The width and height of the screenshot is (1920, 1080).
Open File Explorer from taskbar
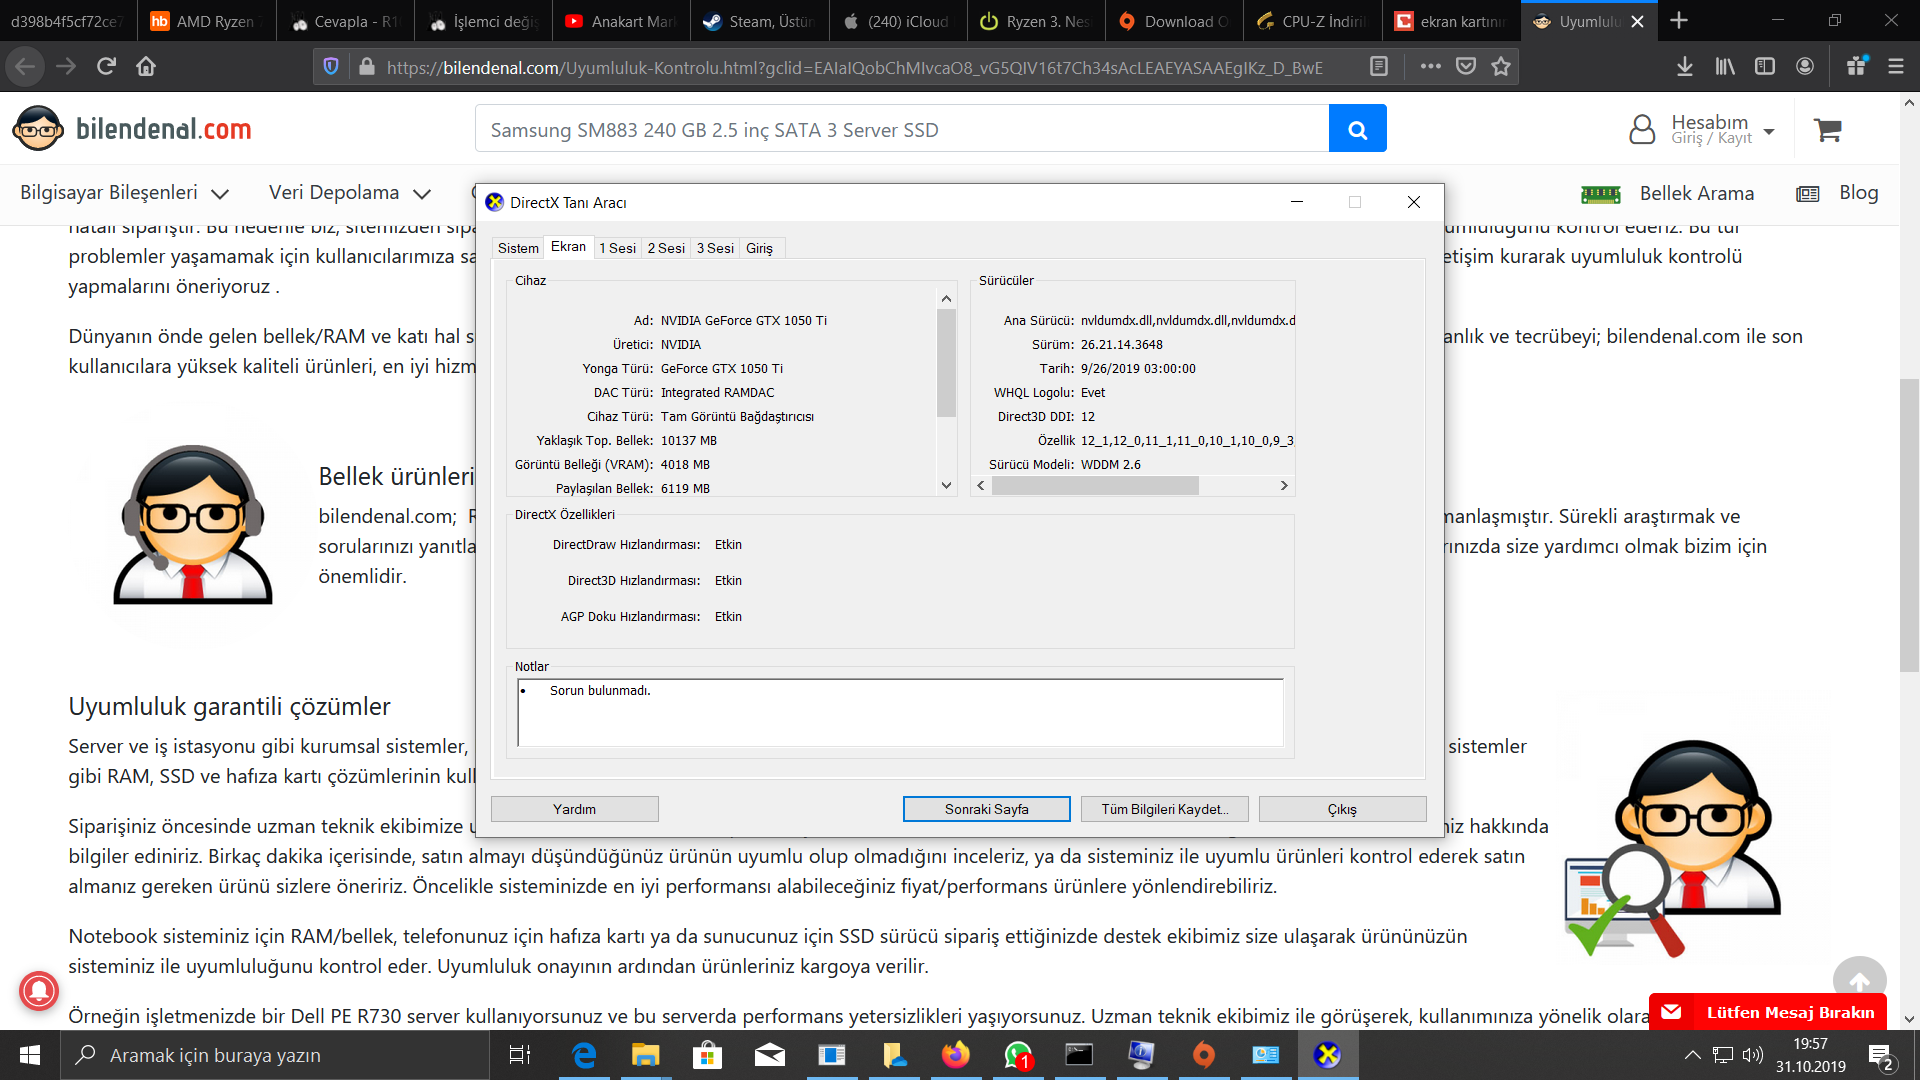click(645, 1055)
